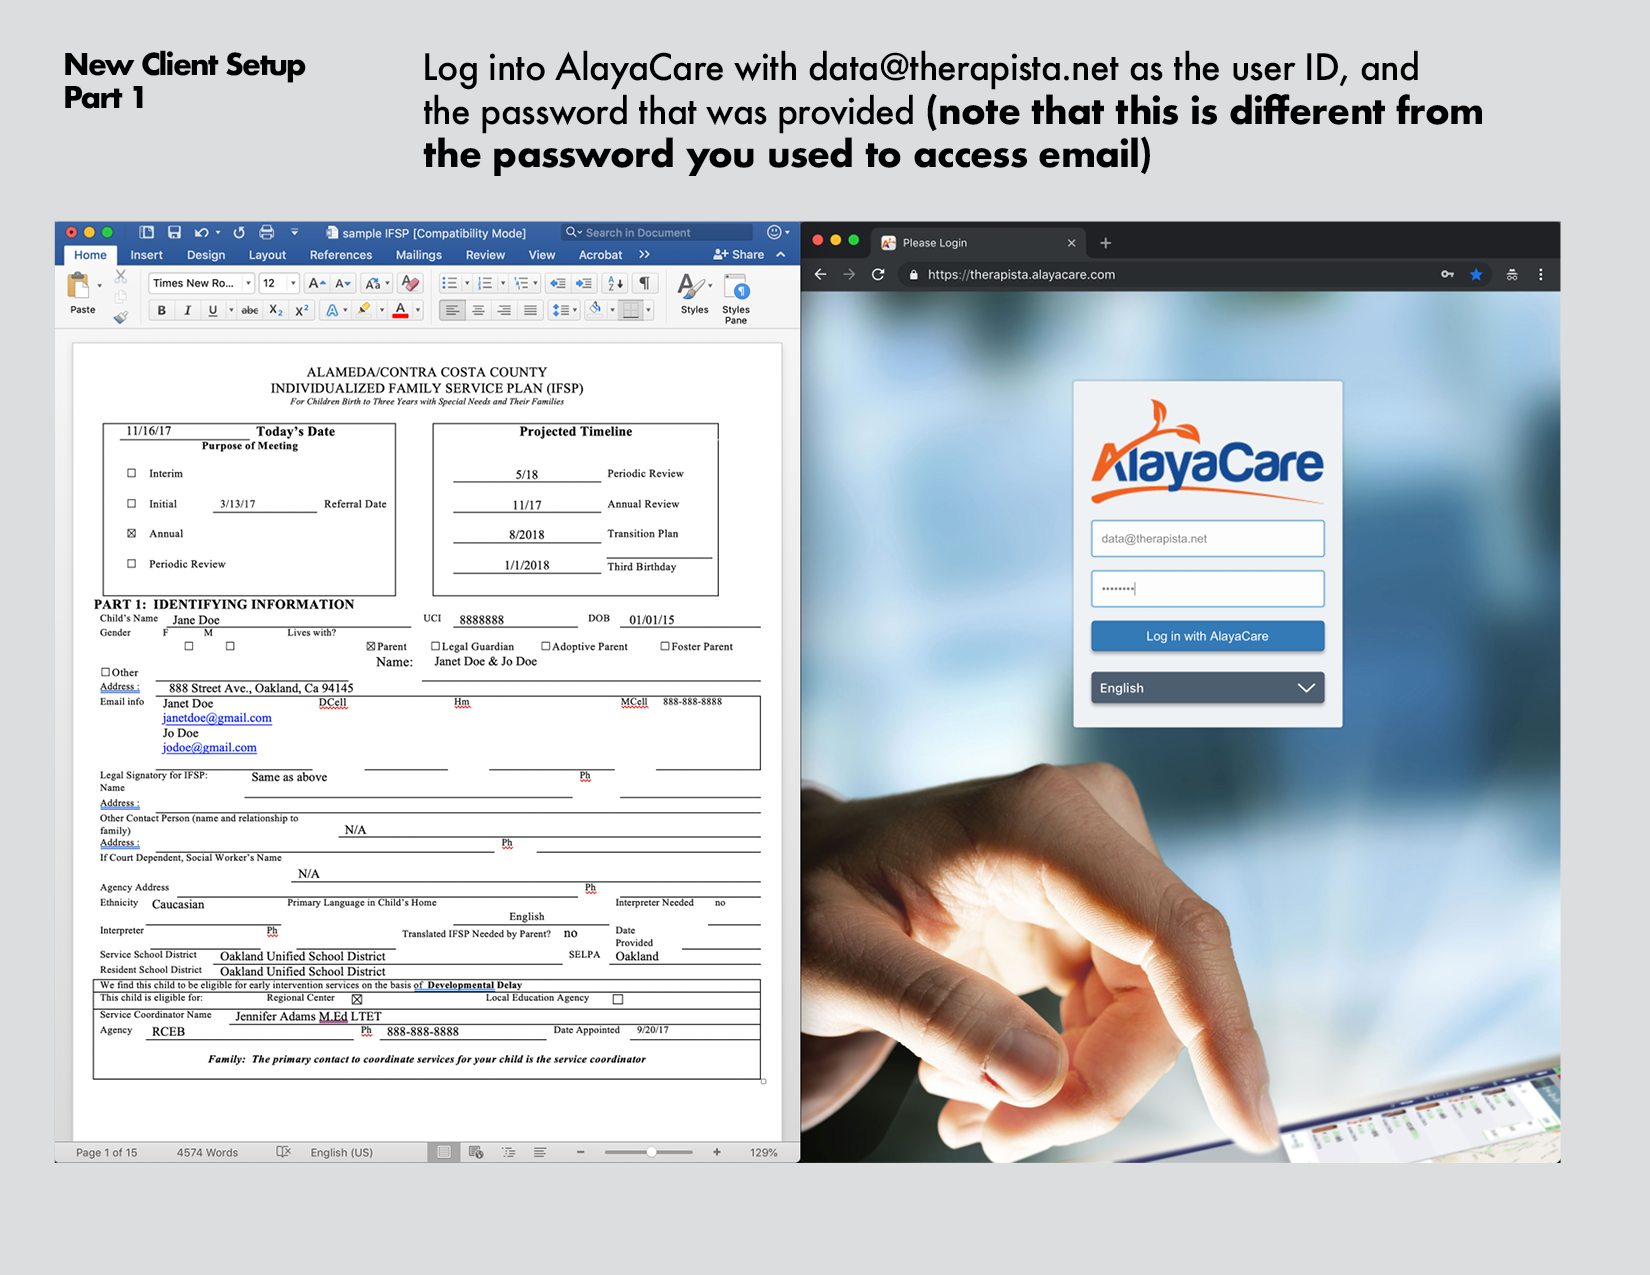Open the jodoe@gmail.com email link
This screenshot has height=1275, width=1650.
click(210, 747)
